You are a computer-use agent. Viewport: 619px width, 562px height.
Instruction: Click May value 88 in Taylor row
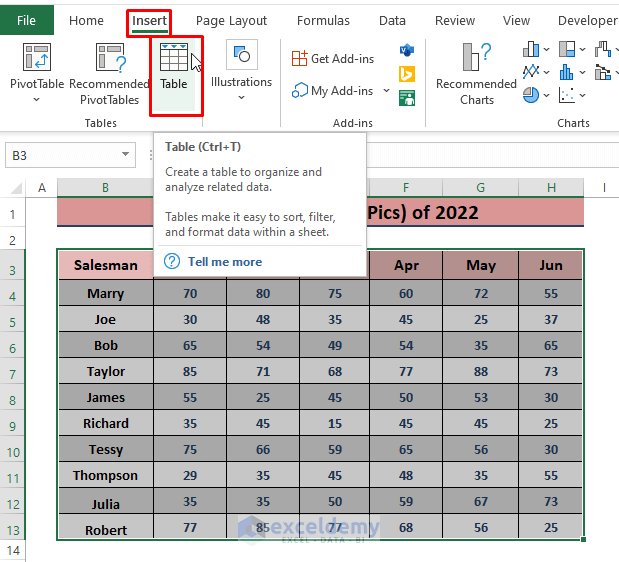[x=480, y=371]
